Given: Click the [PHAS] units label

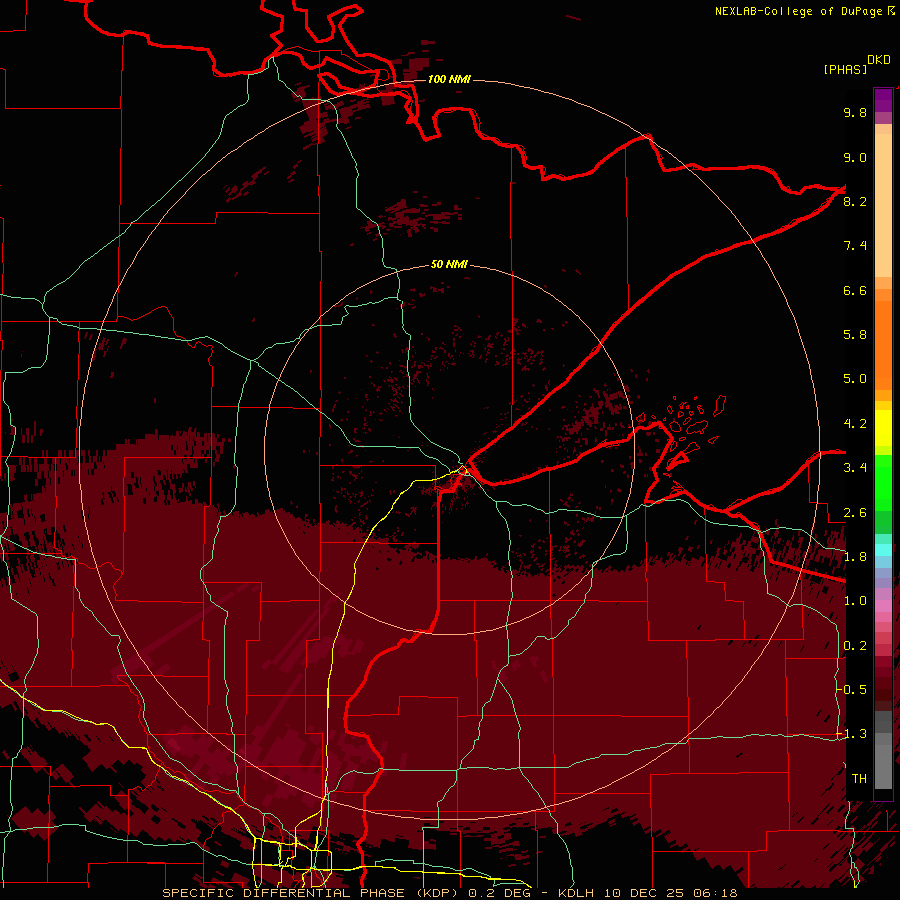Looking at the screenshot, I should pos(845,69).
